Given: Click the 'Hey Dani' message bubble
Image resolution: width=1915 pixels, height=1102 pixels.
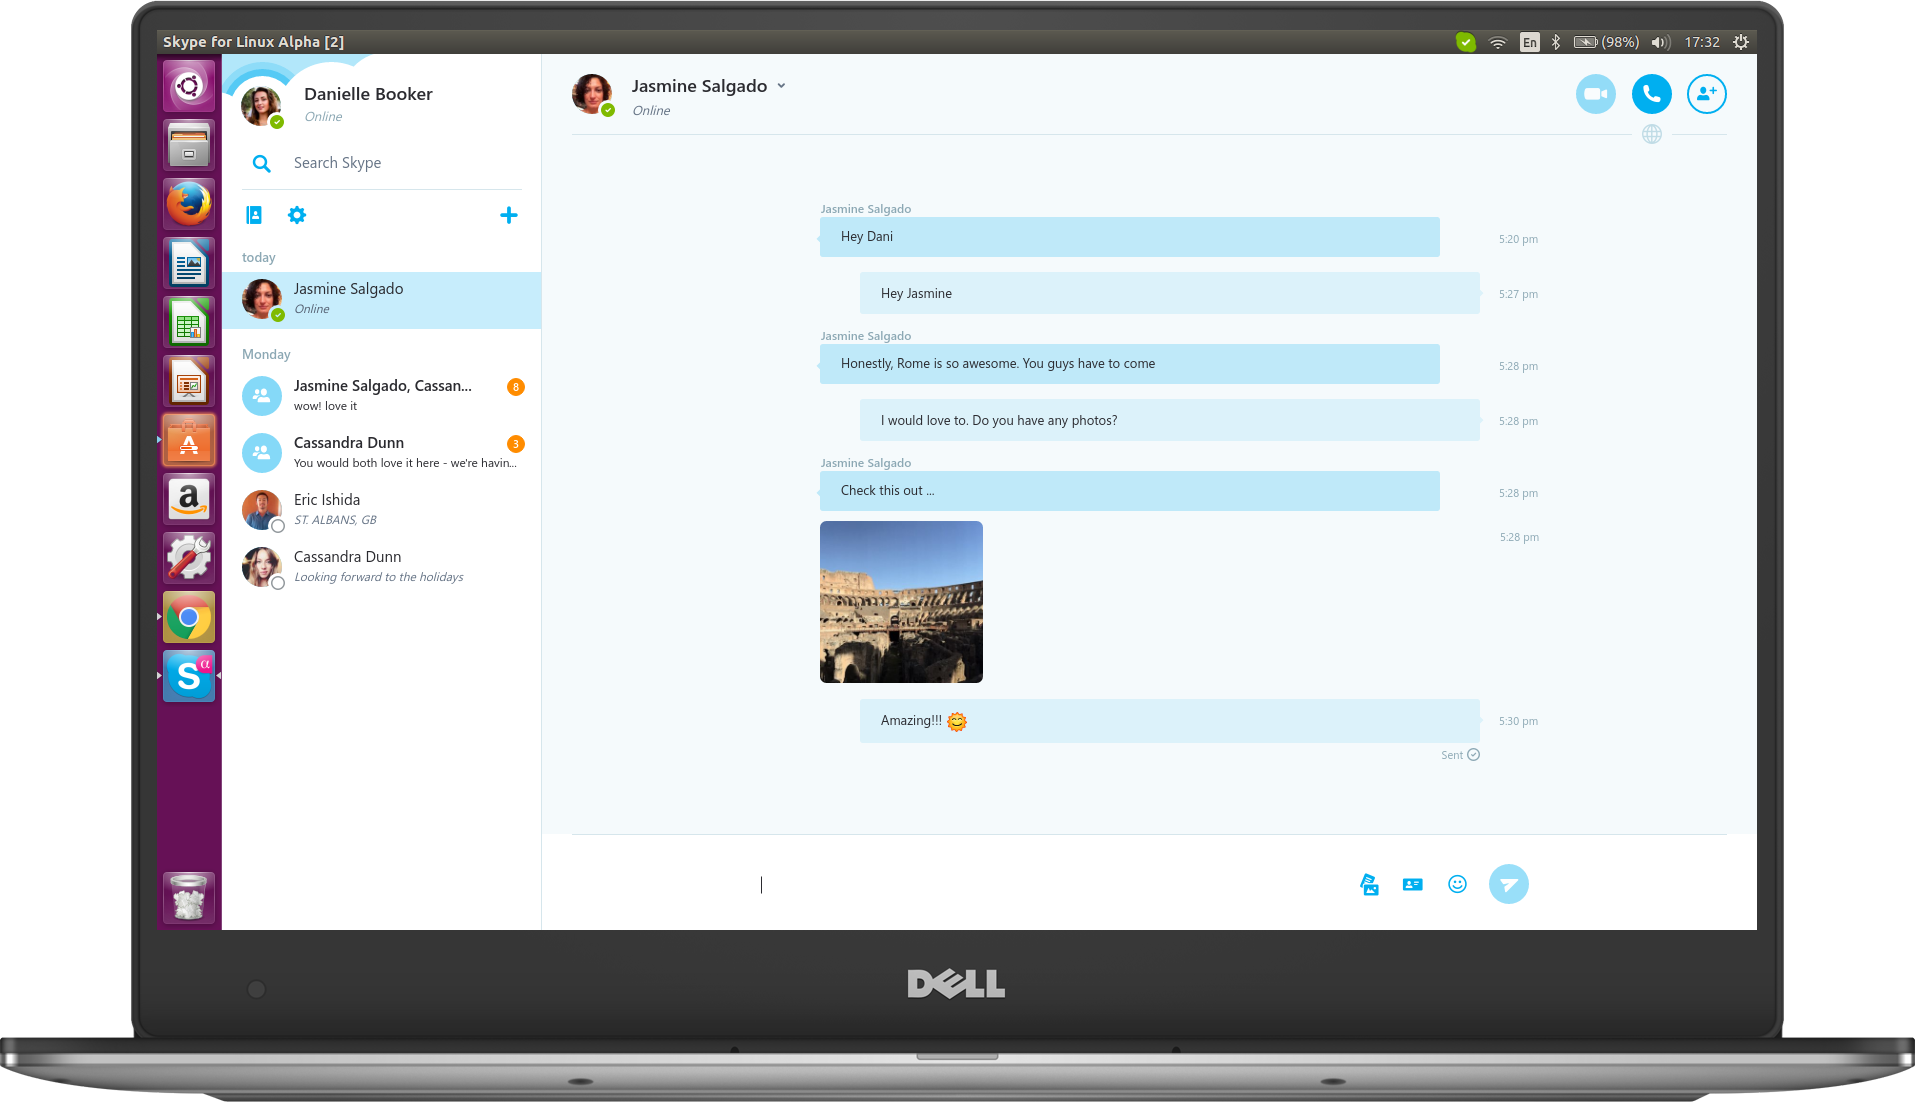Looking at the screenshot, I should (x=1129, y=237).
